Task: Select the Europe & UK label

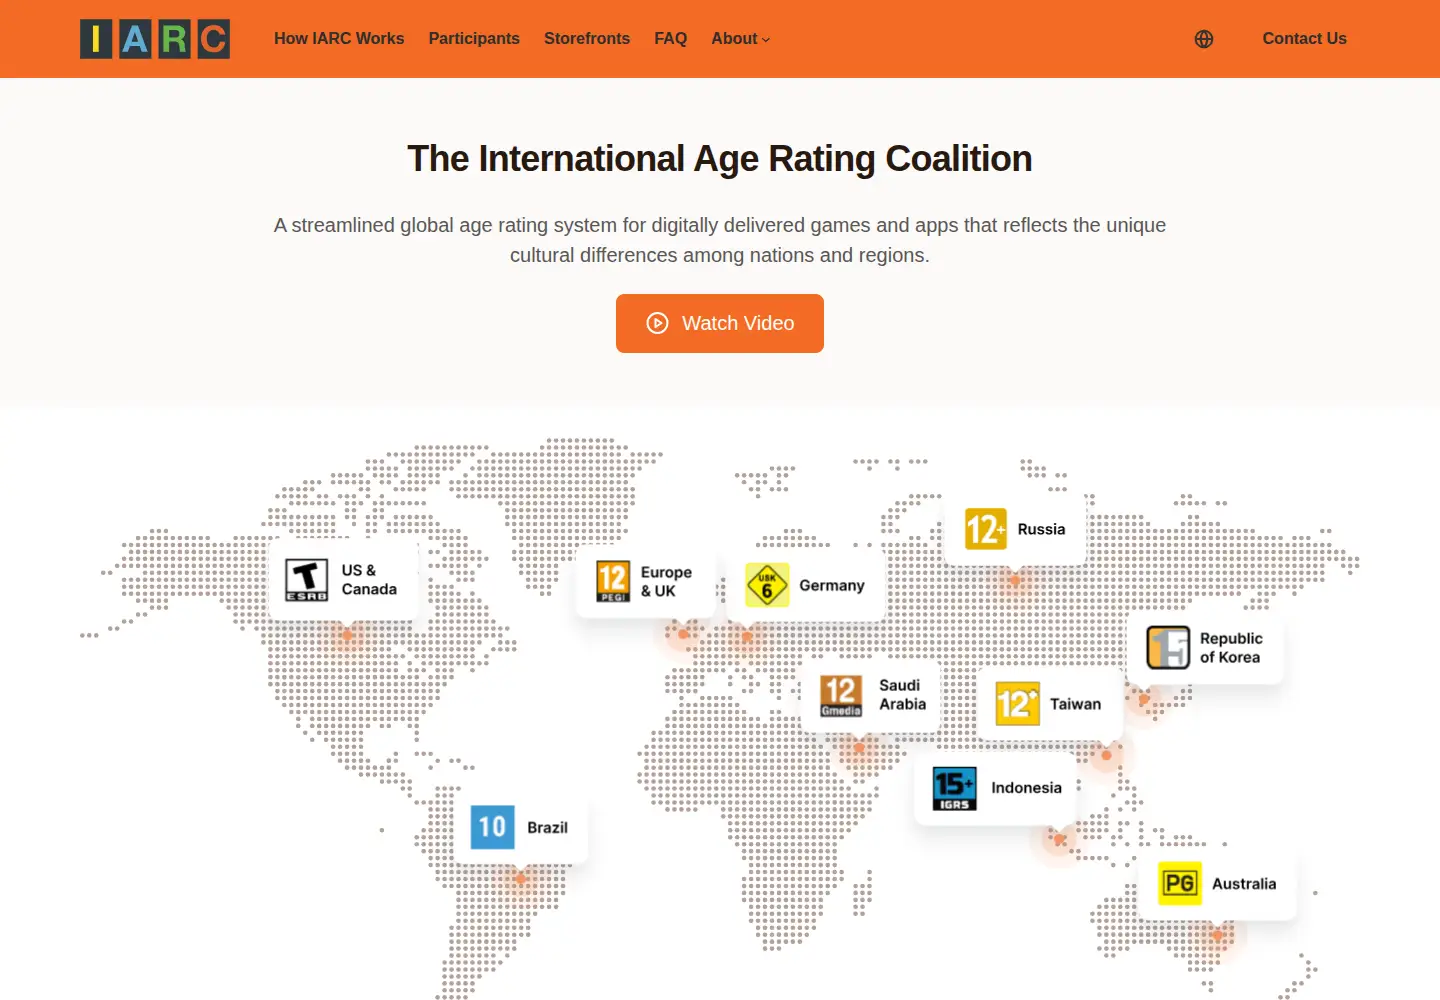Action: (666, 582)
